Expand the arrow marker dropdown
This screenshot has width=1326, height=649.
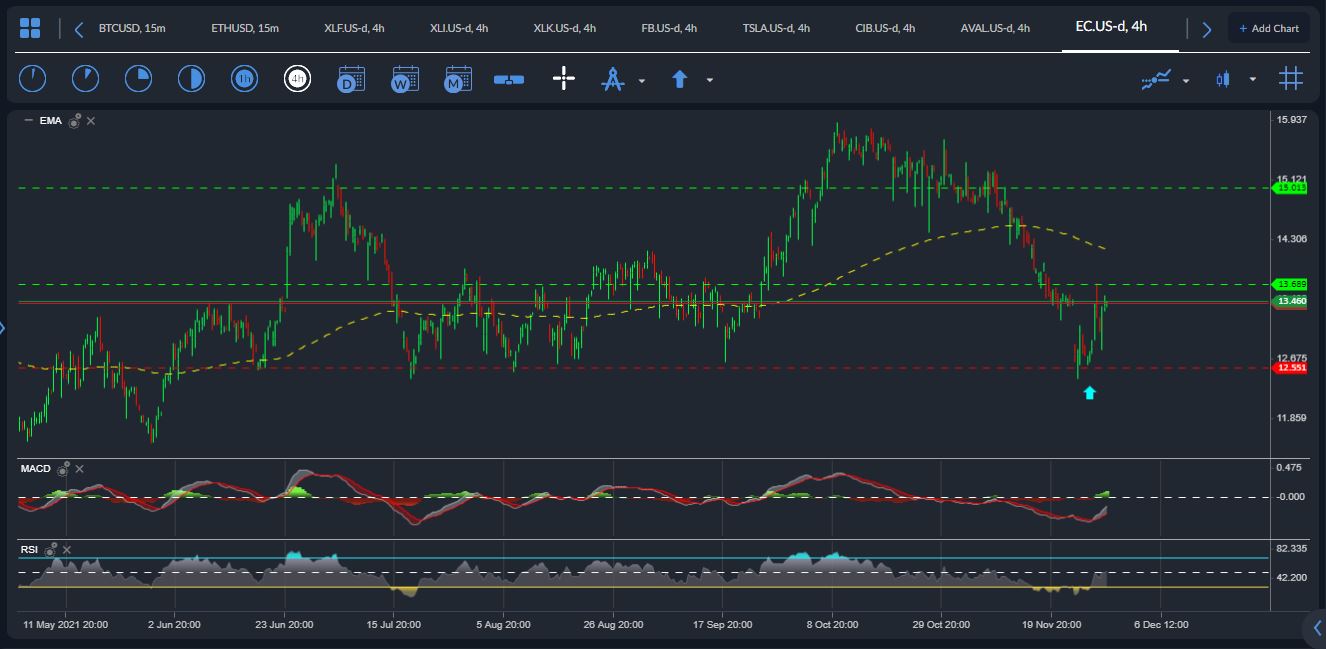click(x=709, y=80)
